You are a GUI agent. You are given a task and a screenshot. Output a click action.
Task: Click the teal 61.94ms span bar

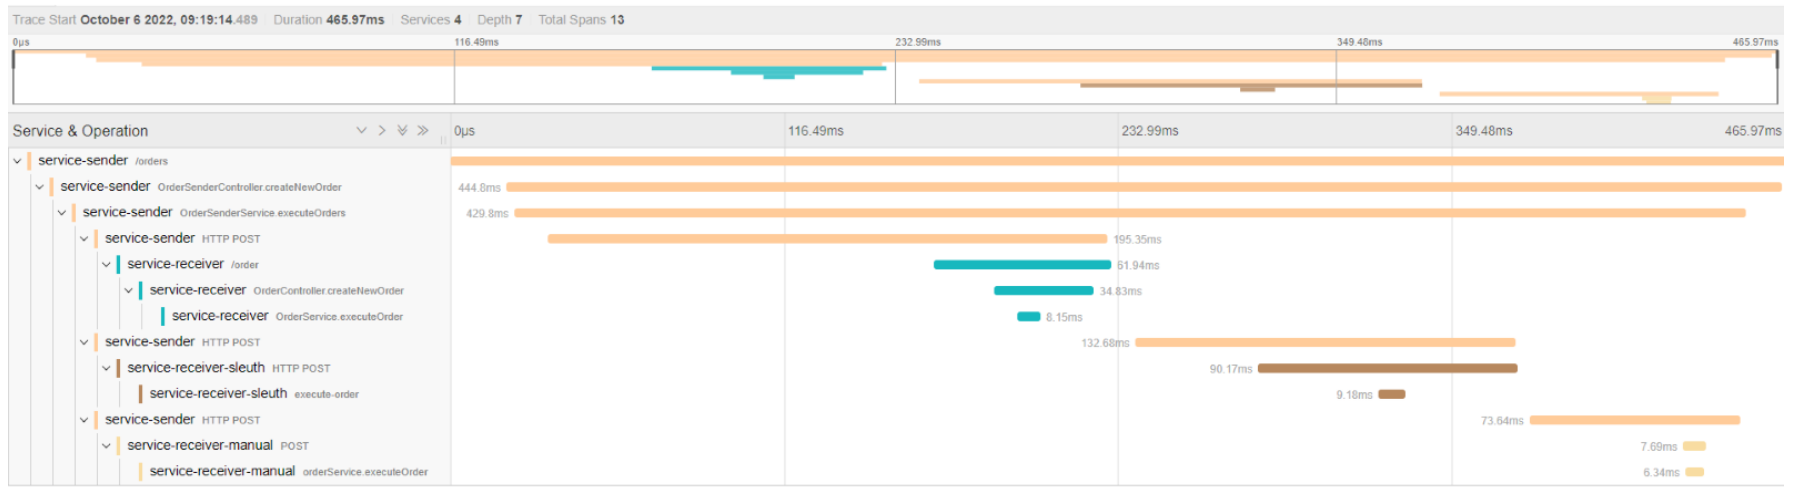click(x=1021, y=265)
